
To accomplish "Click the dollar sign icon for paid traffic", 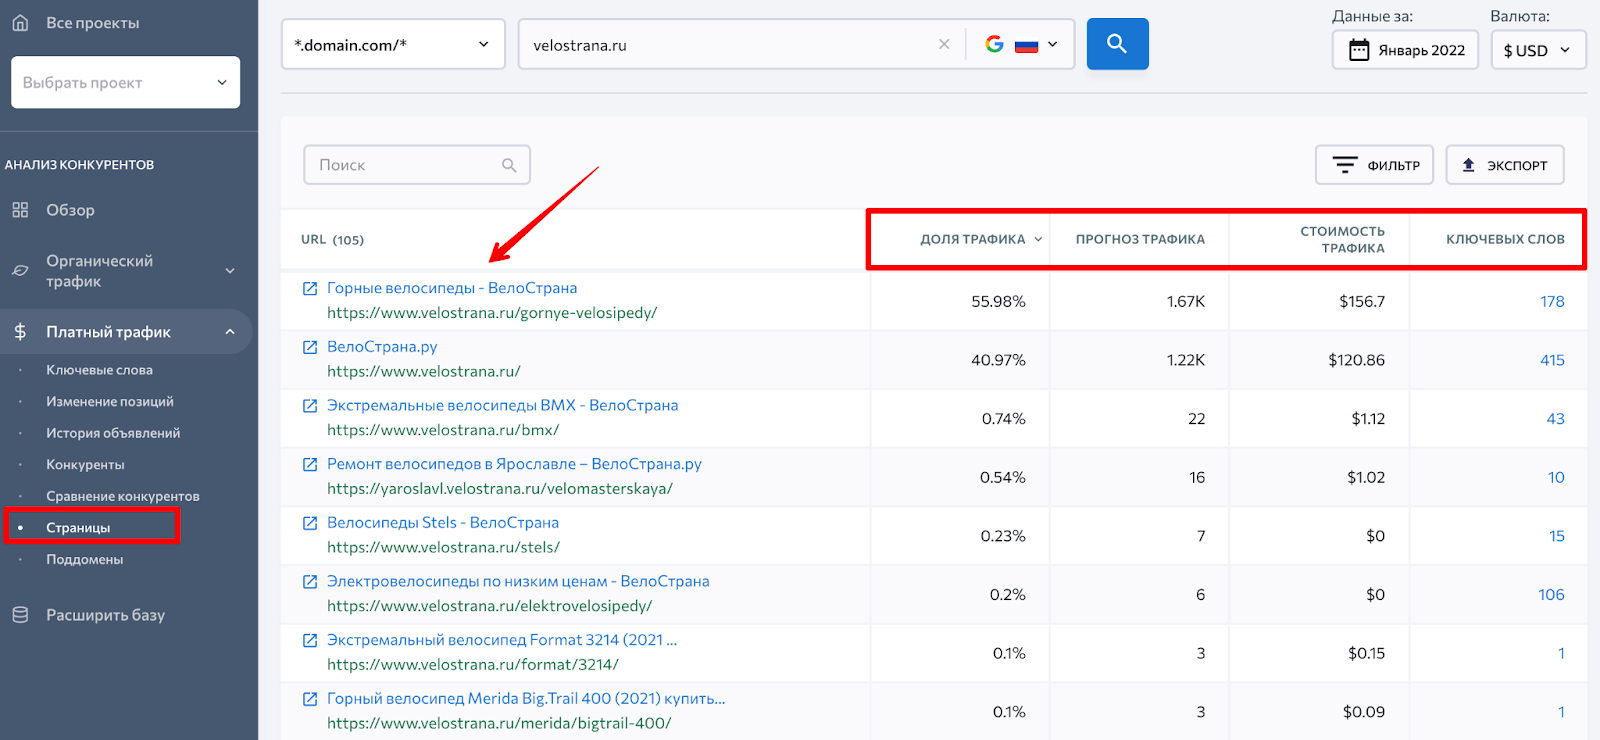I will pyautogui.click(x=20, y=332).
